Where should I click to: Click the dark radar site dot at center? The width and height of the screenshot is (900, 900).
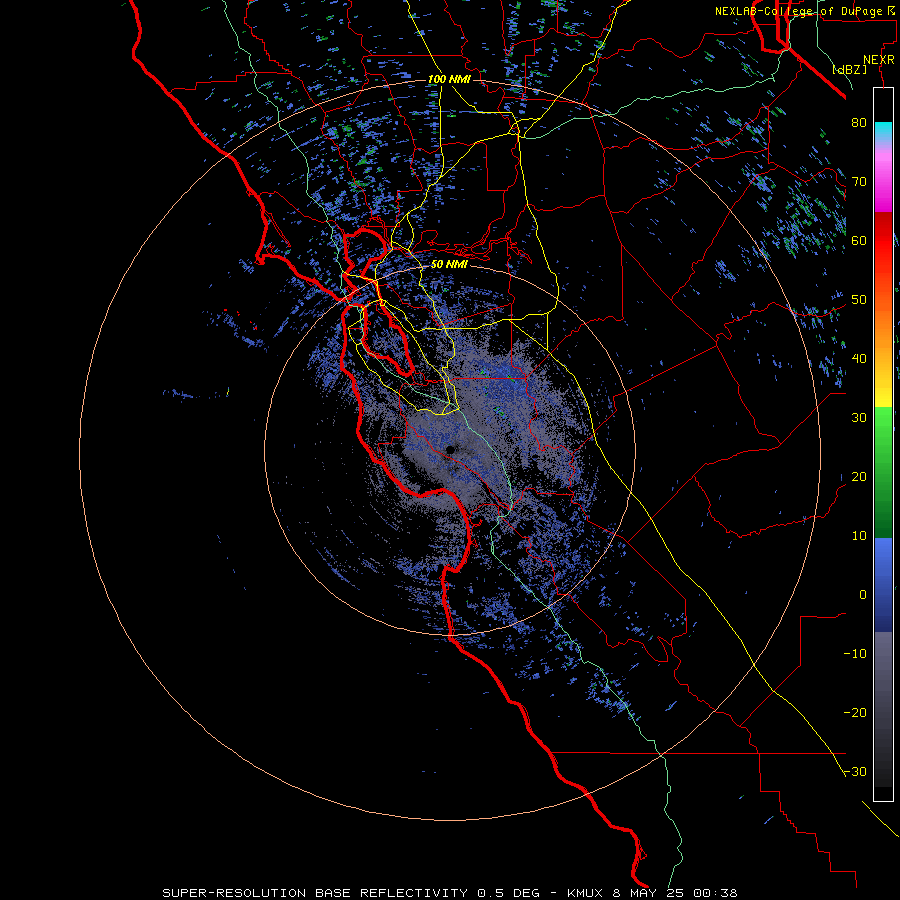click(x=450, y=449)
